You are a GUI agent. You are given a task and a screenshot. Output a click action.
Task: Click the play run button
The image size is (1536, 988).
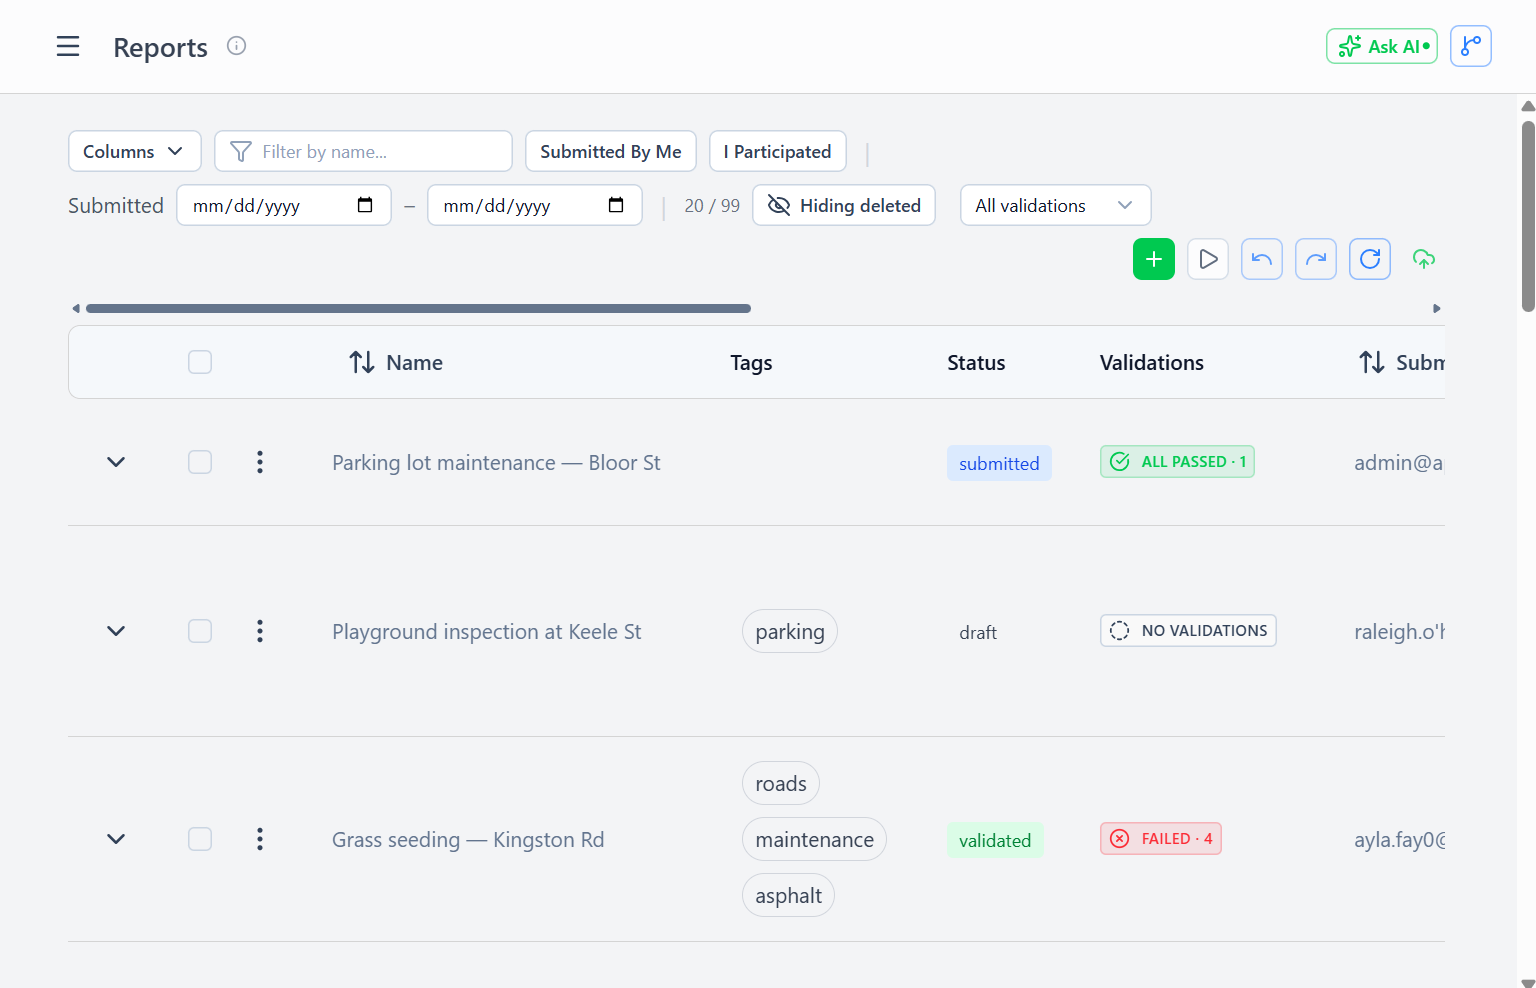pos(1207,259)
